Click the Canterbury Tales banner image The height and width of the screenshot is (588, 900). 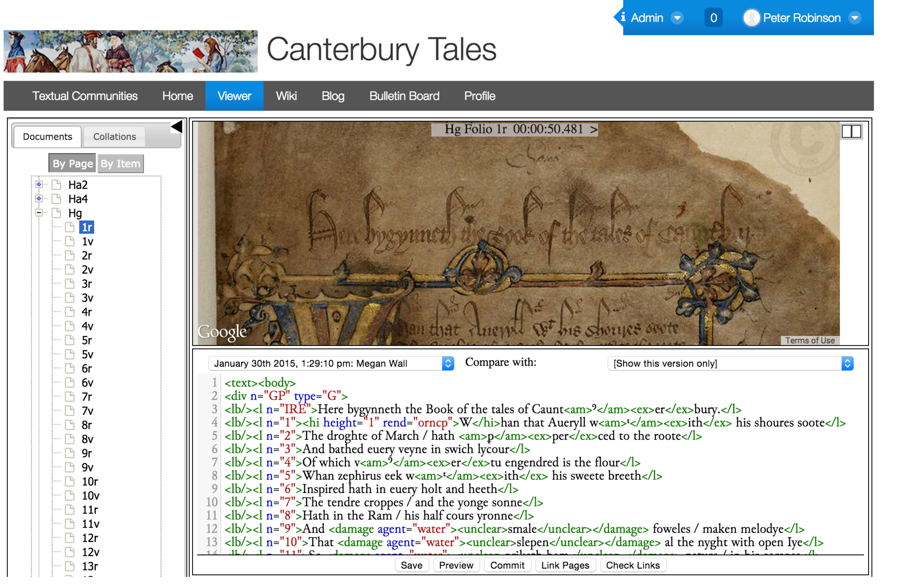(x=131, y=51)
